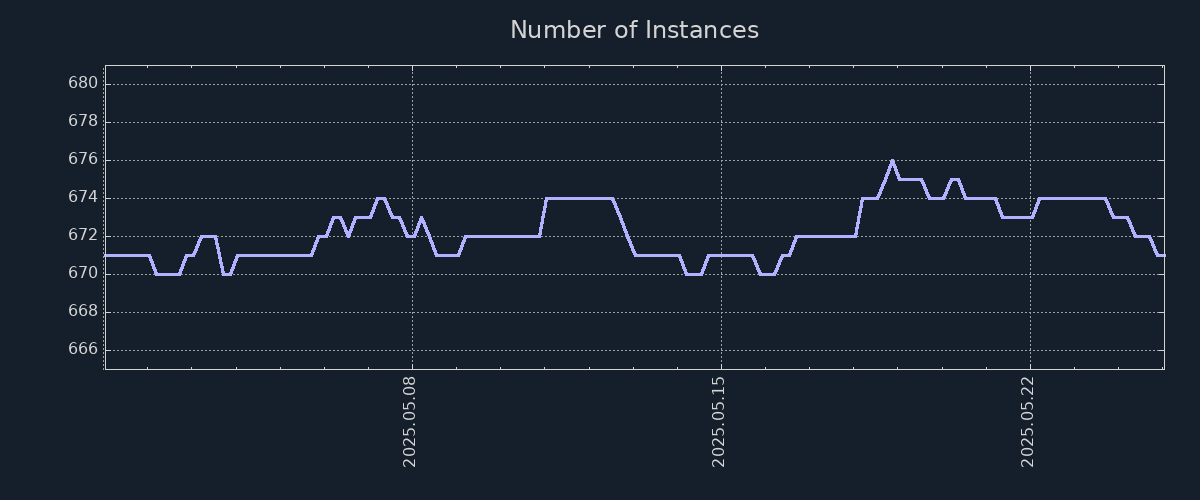Click the 2025.05.22 date label
Image resolution: width=1200 pixels, height=500 pixels.
coord(1028,422)
